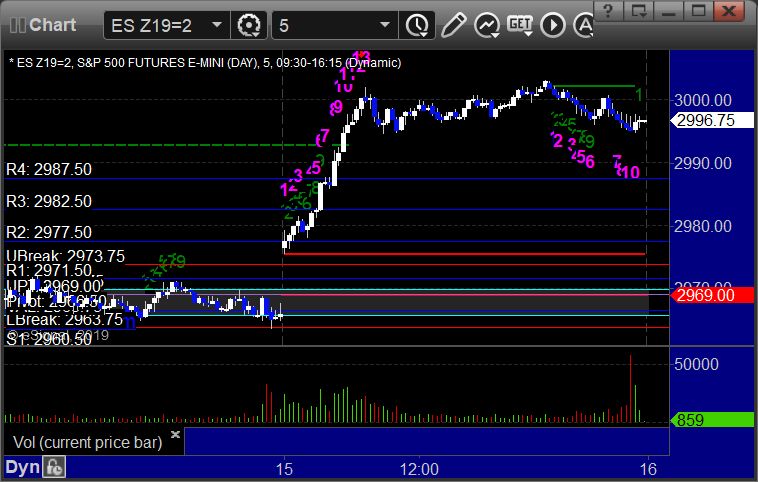The image size is (758, 482).
Task: Click the GET indicators icon
Action: click(x=520, y=24)
